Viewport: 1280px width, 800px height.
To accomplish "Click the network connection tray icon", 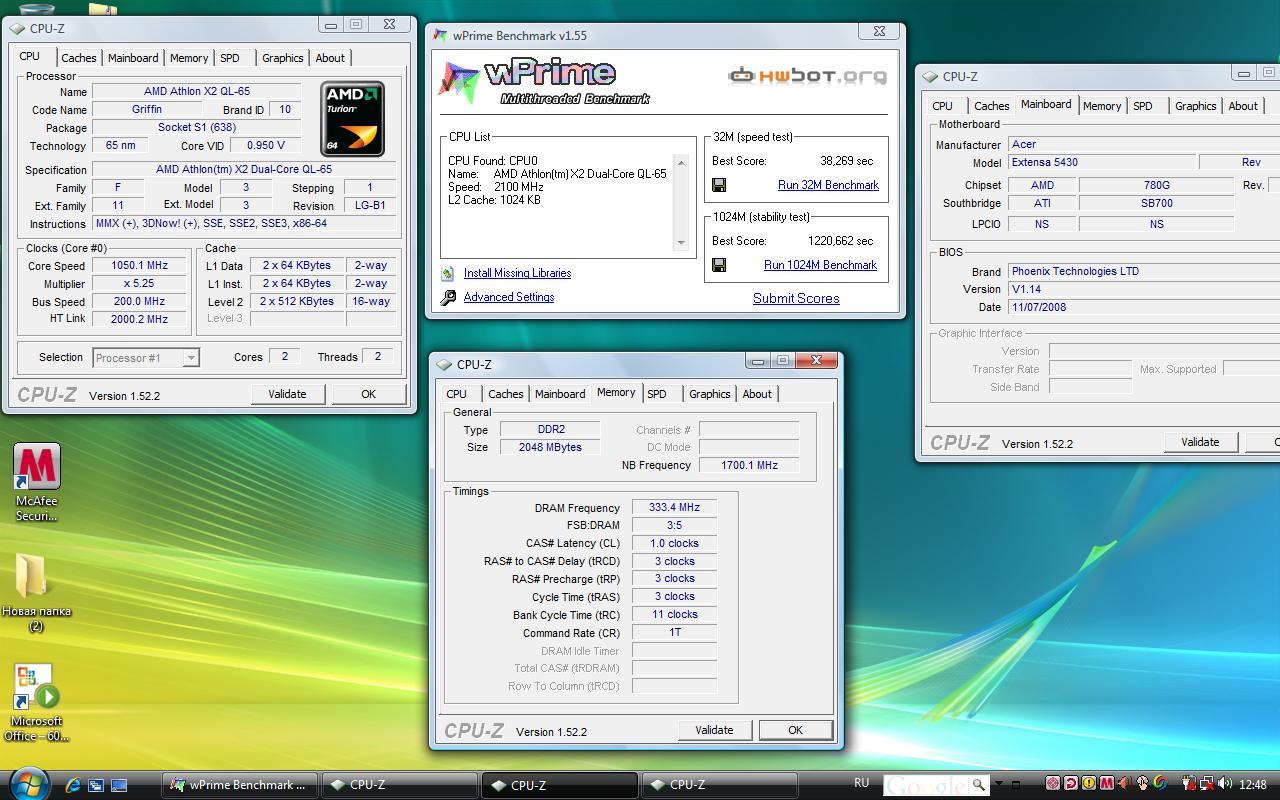I will (x=1207, y=783).
